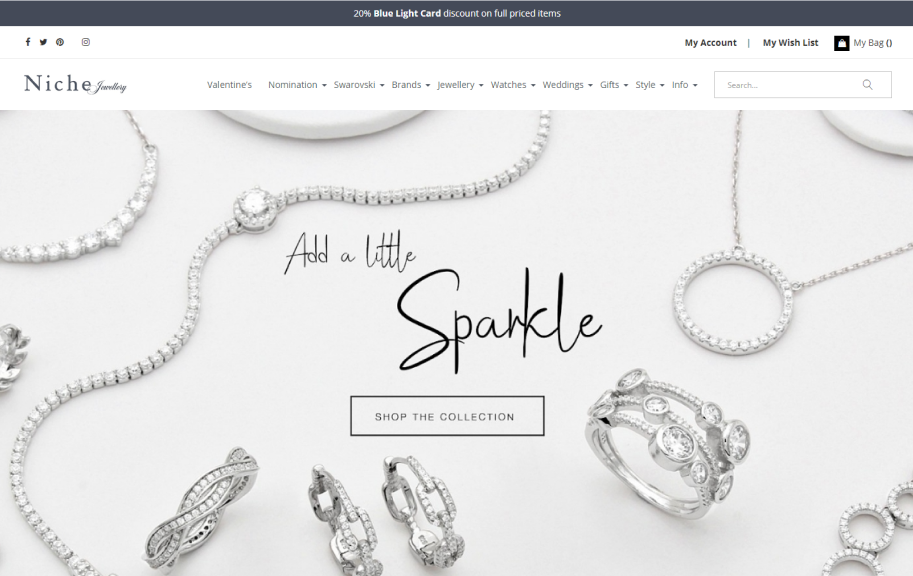
Task: Open the Jewellery dropdown menu
Action: [x=460, y=85]
